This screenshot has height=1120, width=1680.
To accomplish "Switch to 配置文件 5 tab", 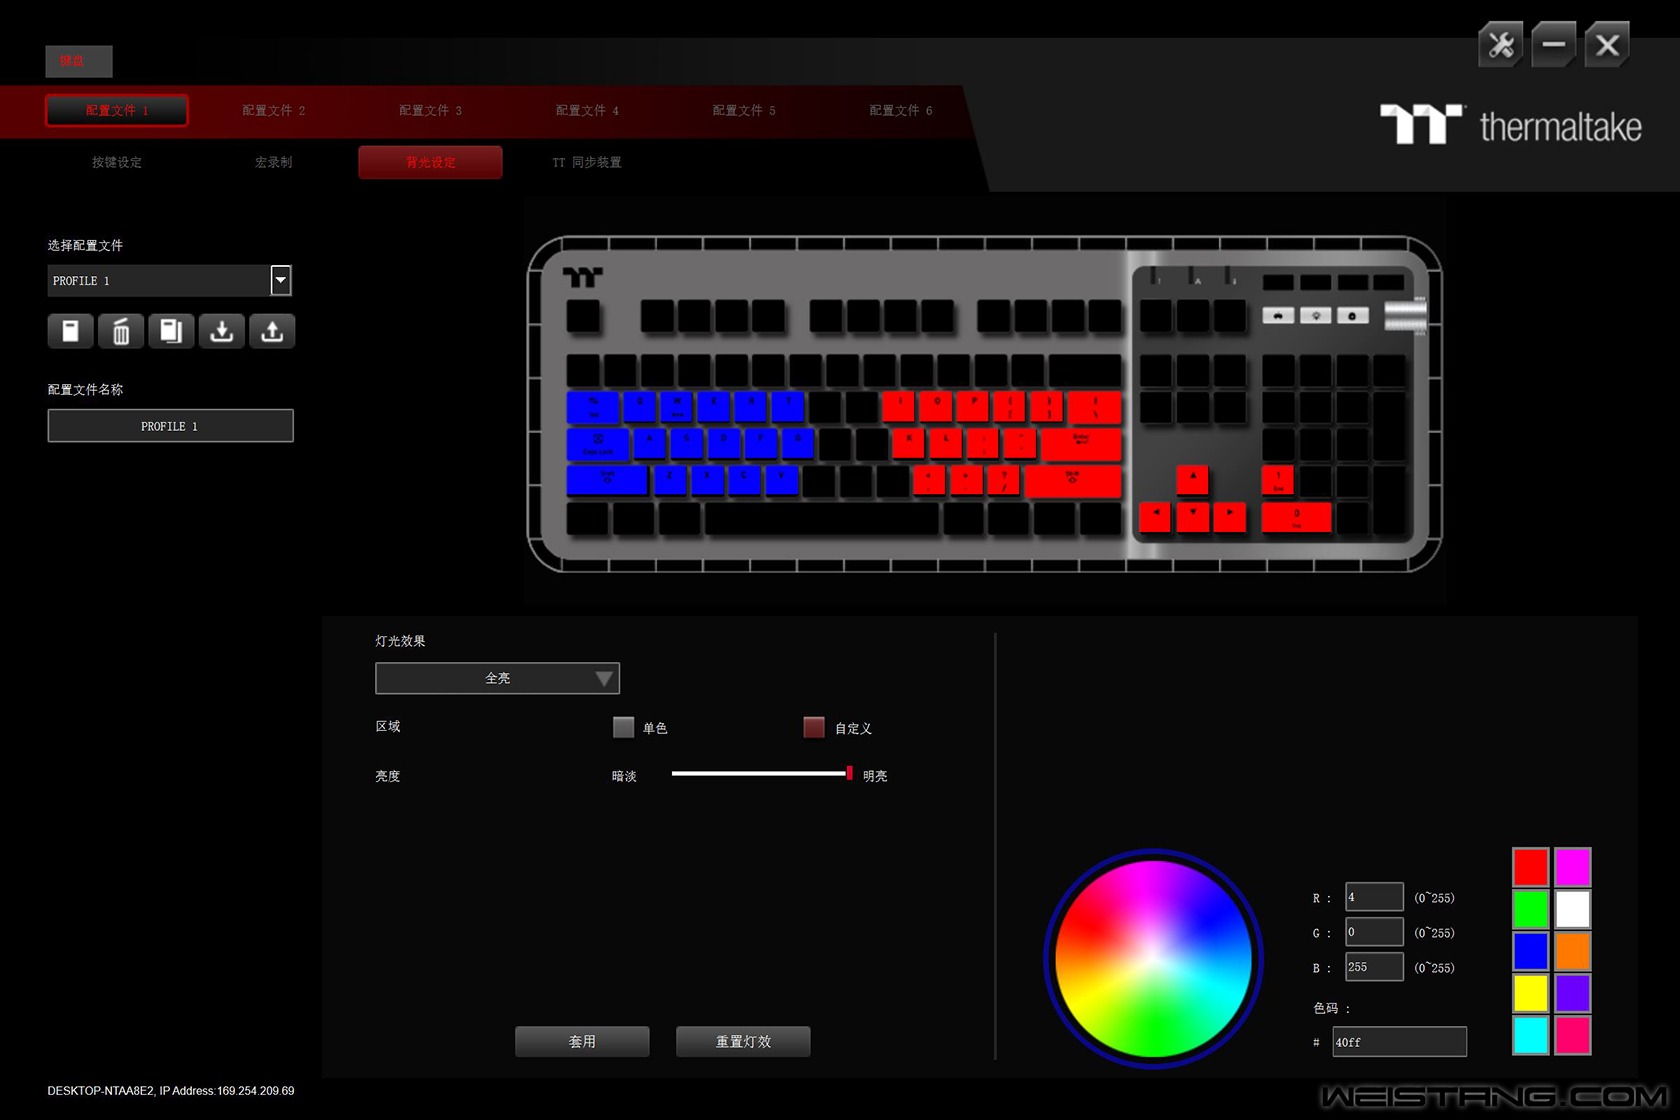I will (x=744, y=110).
